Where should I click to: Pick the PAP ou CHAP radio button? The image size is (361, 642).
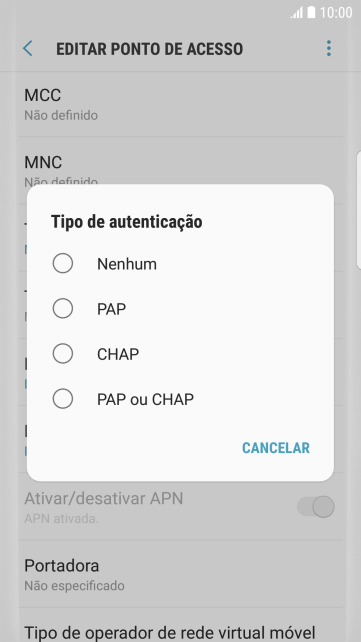[x=63, y=399]
